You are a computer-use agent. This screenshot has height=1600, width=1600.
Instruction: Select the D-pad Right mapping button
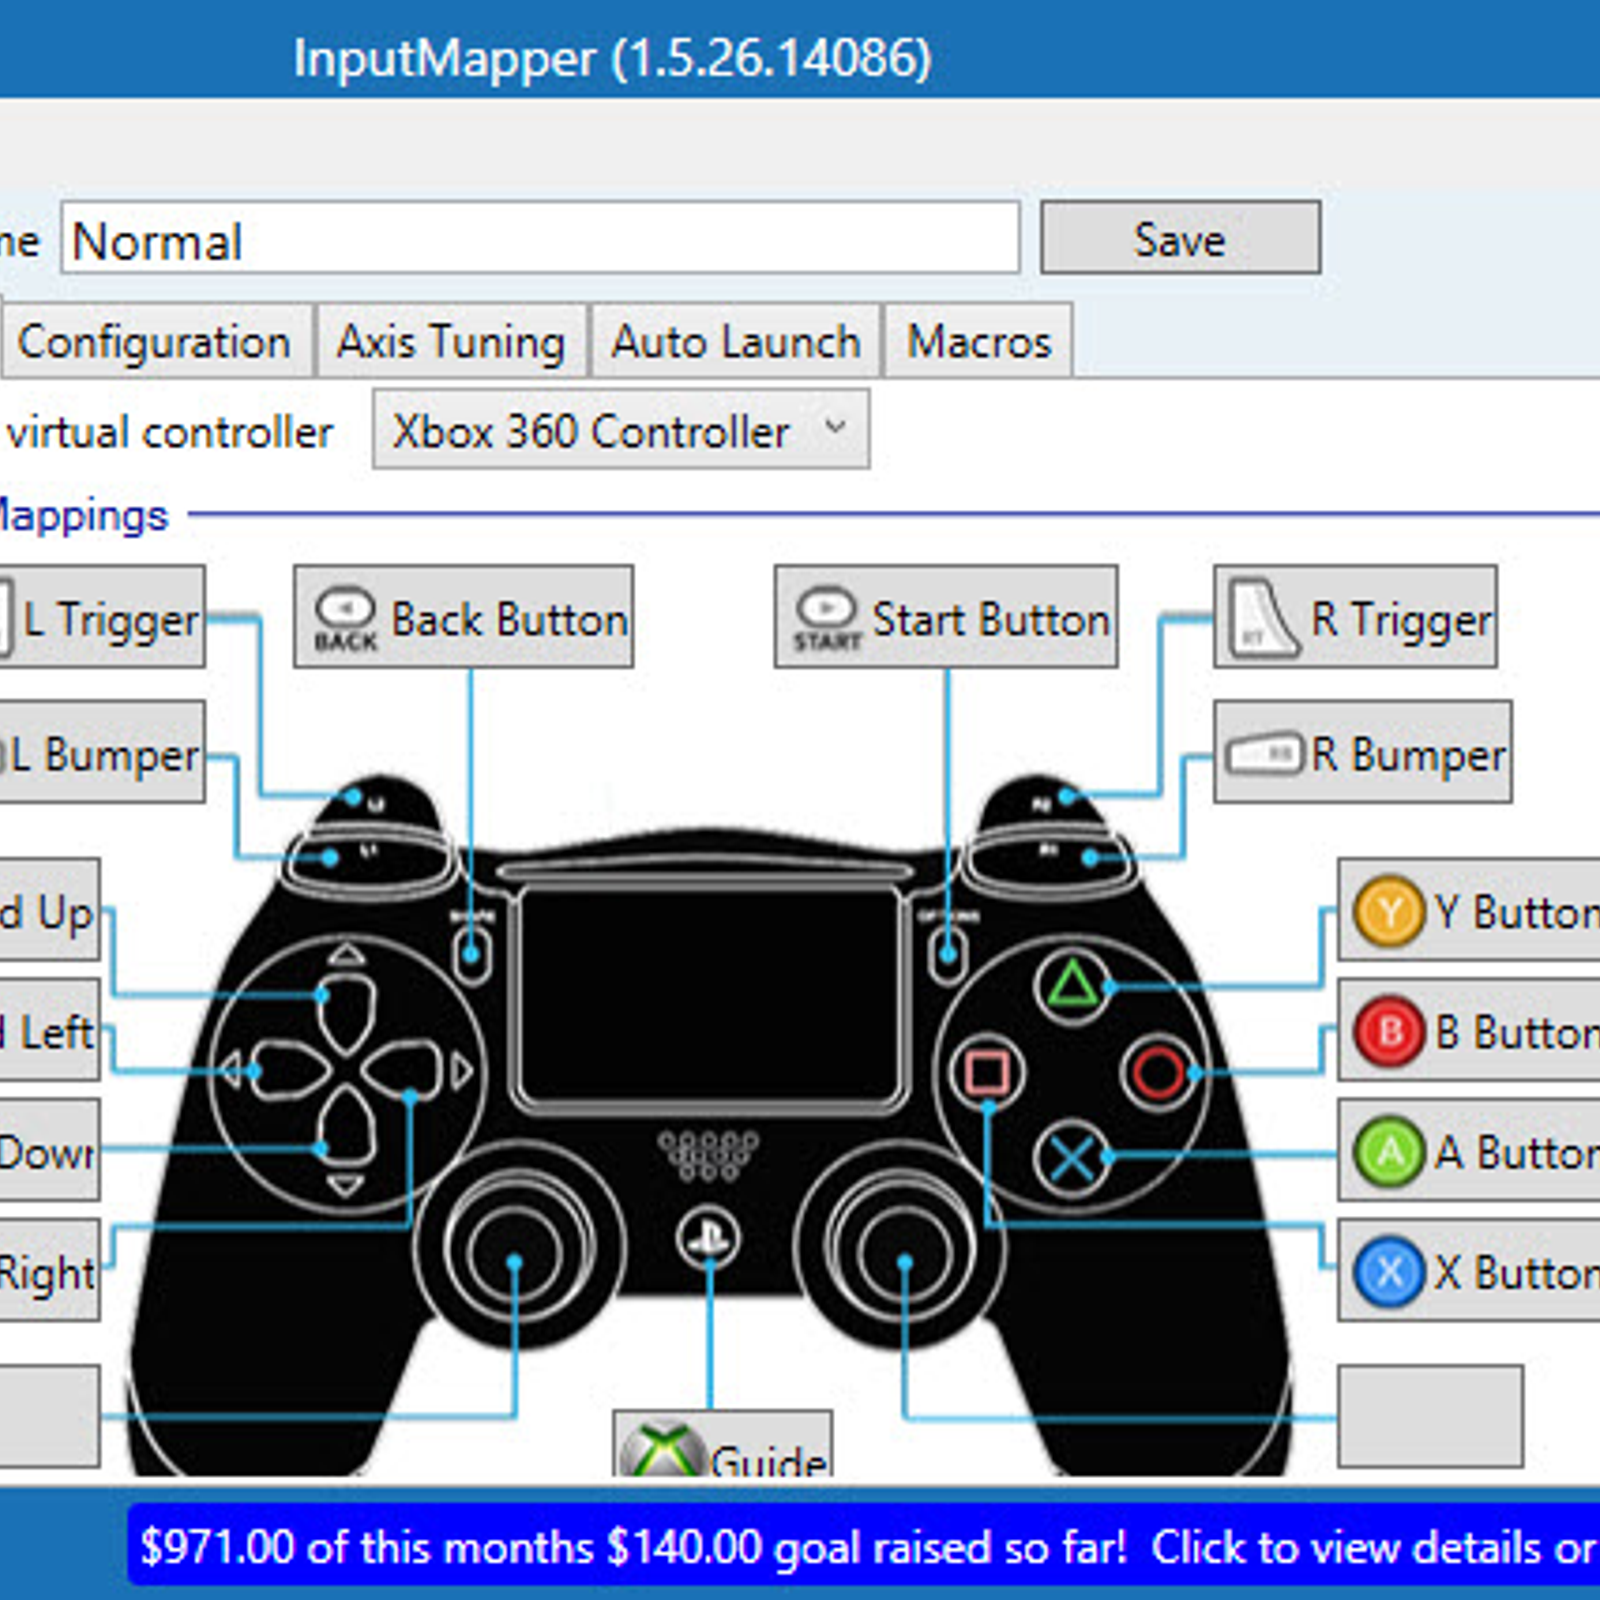tap(49, 1271)
